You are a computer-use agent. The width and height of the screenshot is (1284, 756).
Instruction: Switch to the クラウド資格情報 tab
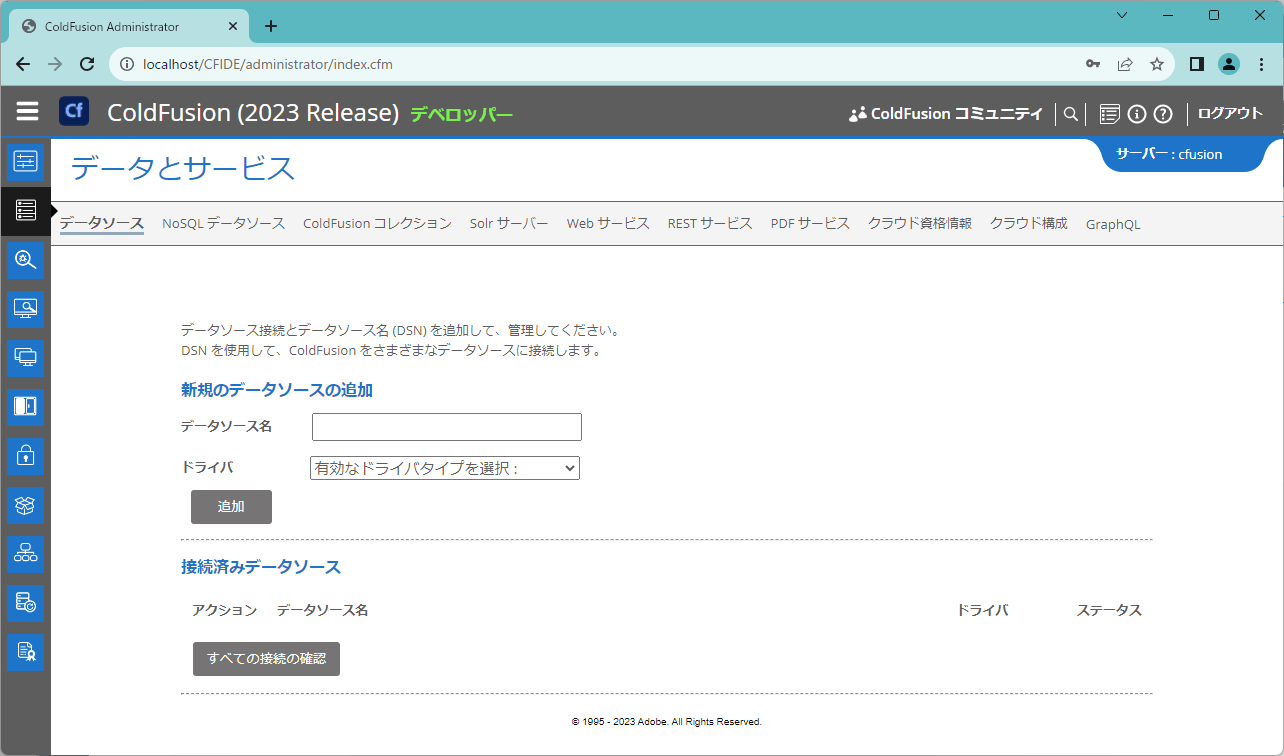click(920, 223)
